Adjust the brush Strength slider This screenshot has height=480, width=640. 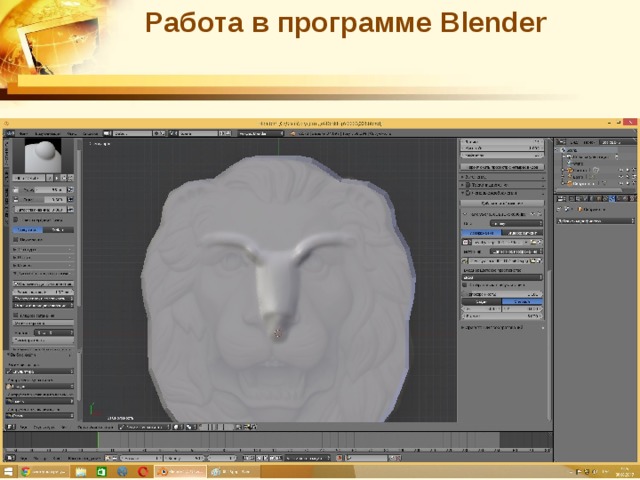[x=43, y=199]
